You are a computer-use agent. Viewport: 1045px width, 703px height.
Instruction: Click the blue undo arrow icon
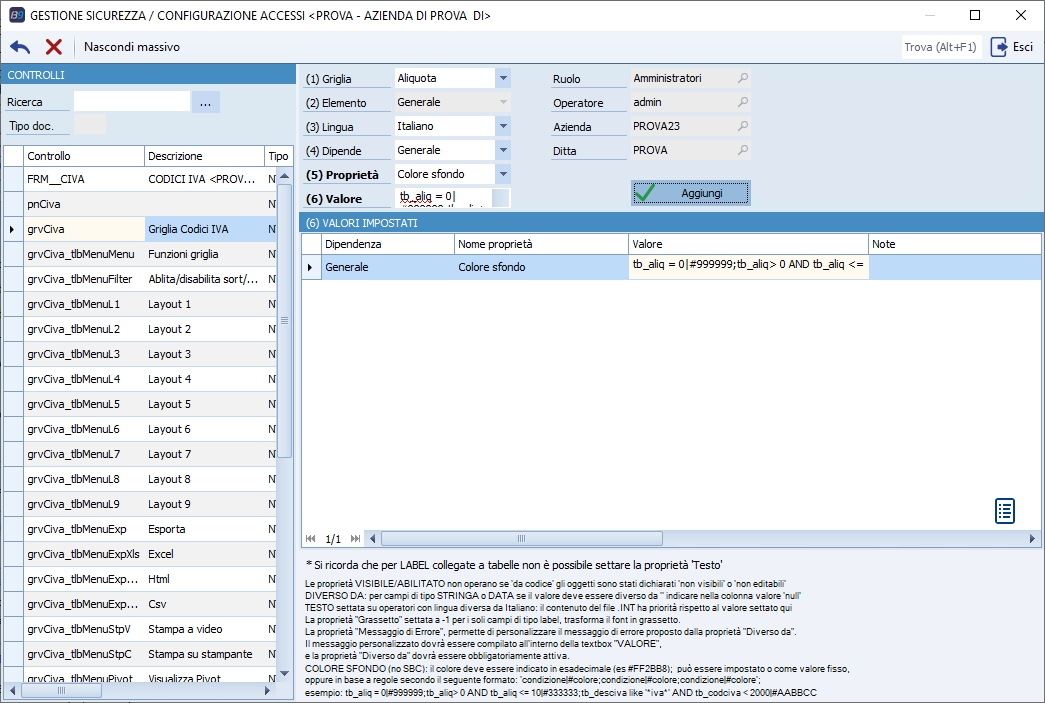coord(20,47)
